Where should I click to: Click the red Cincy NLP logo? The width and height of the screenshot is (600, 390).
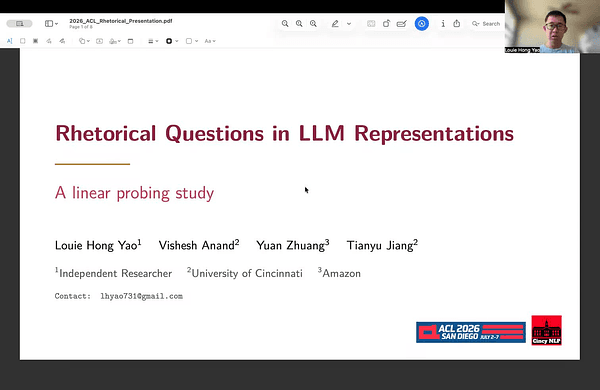(x=546, y=330)
